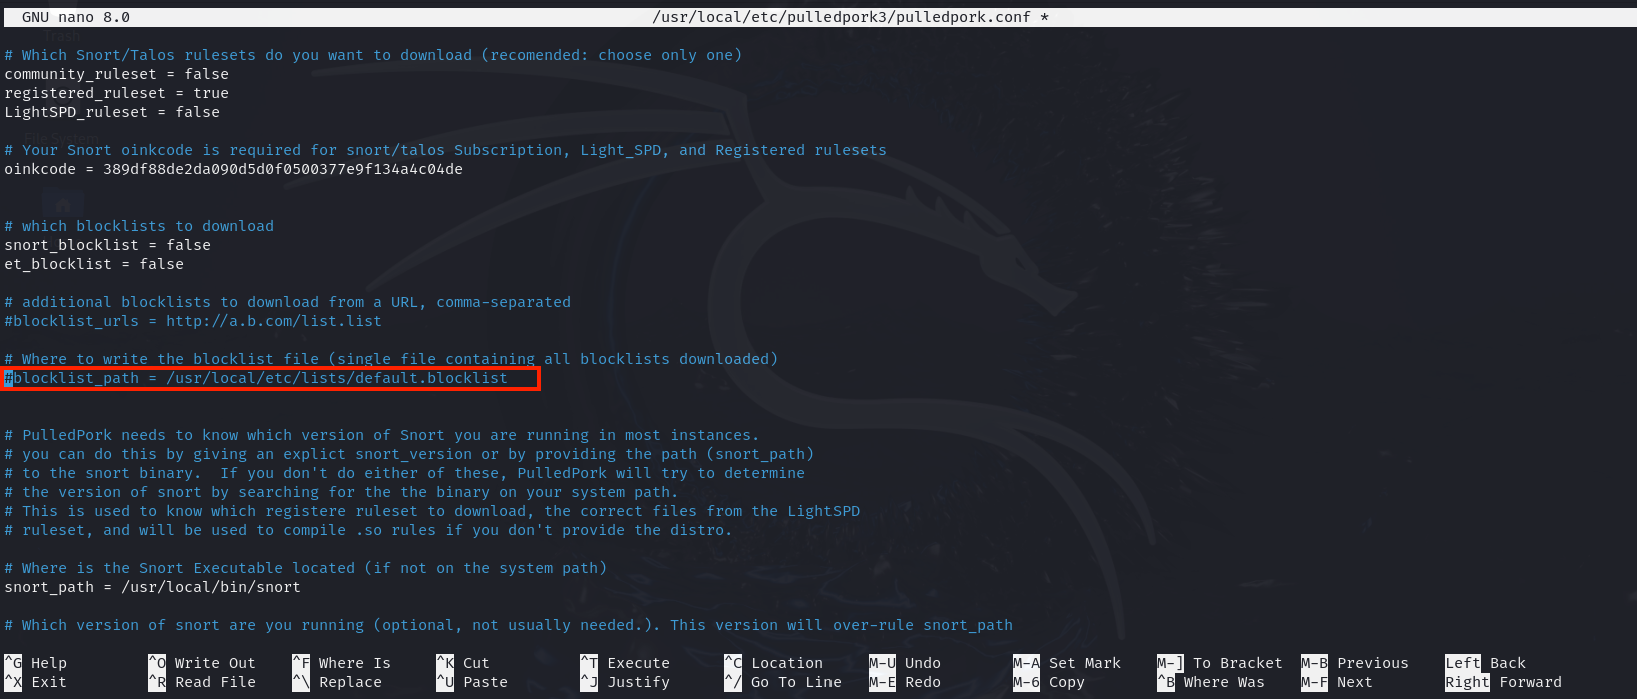Viewport: 1637px width, 699px height.
Task: Click the 'Where is the Snort Executable located' comment
Action: coord(305,568)
